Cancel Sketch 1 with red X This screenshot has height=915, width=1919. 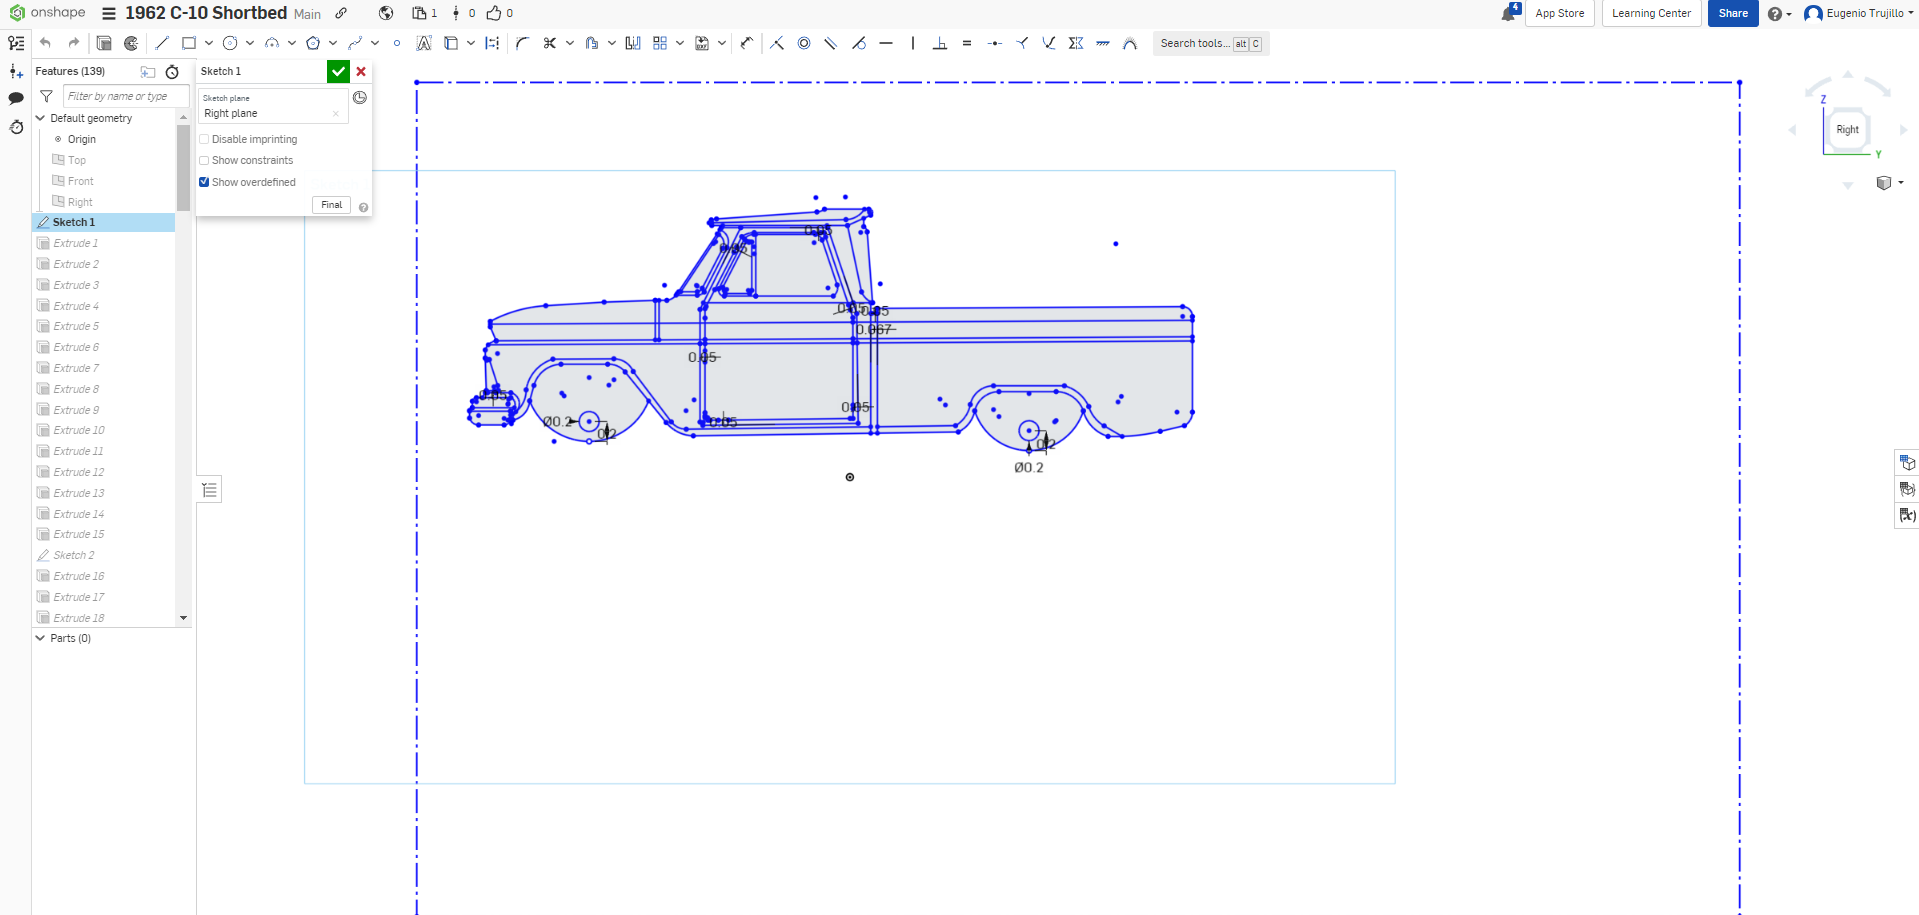361,71
